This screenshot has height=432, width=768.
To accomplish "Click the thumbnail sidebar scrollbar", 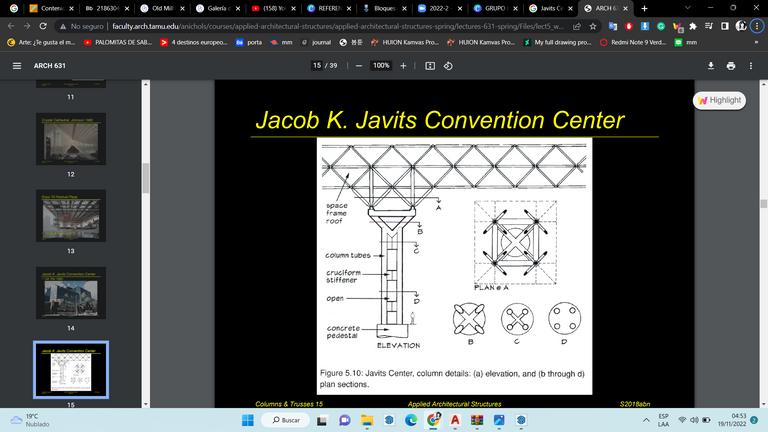I will [x=145, y=178].
